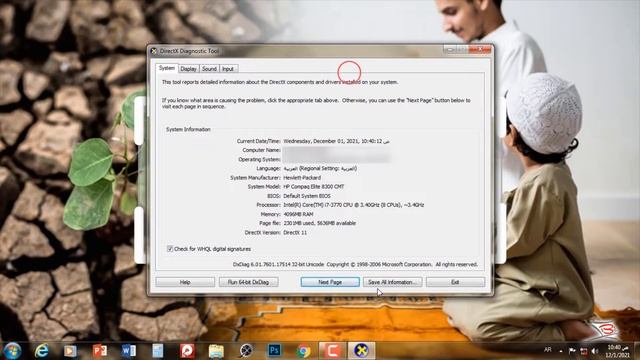Screen dimensions: 640x360
Task: Click the Next Page button
Action: [330, 282]
